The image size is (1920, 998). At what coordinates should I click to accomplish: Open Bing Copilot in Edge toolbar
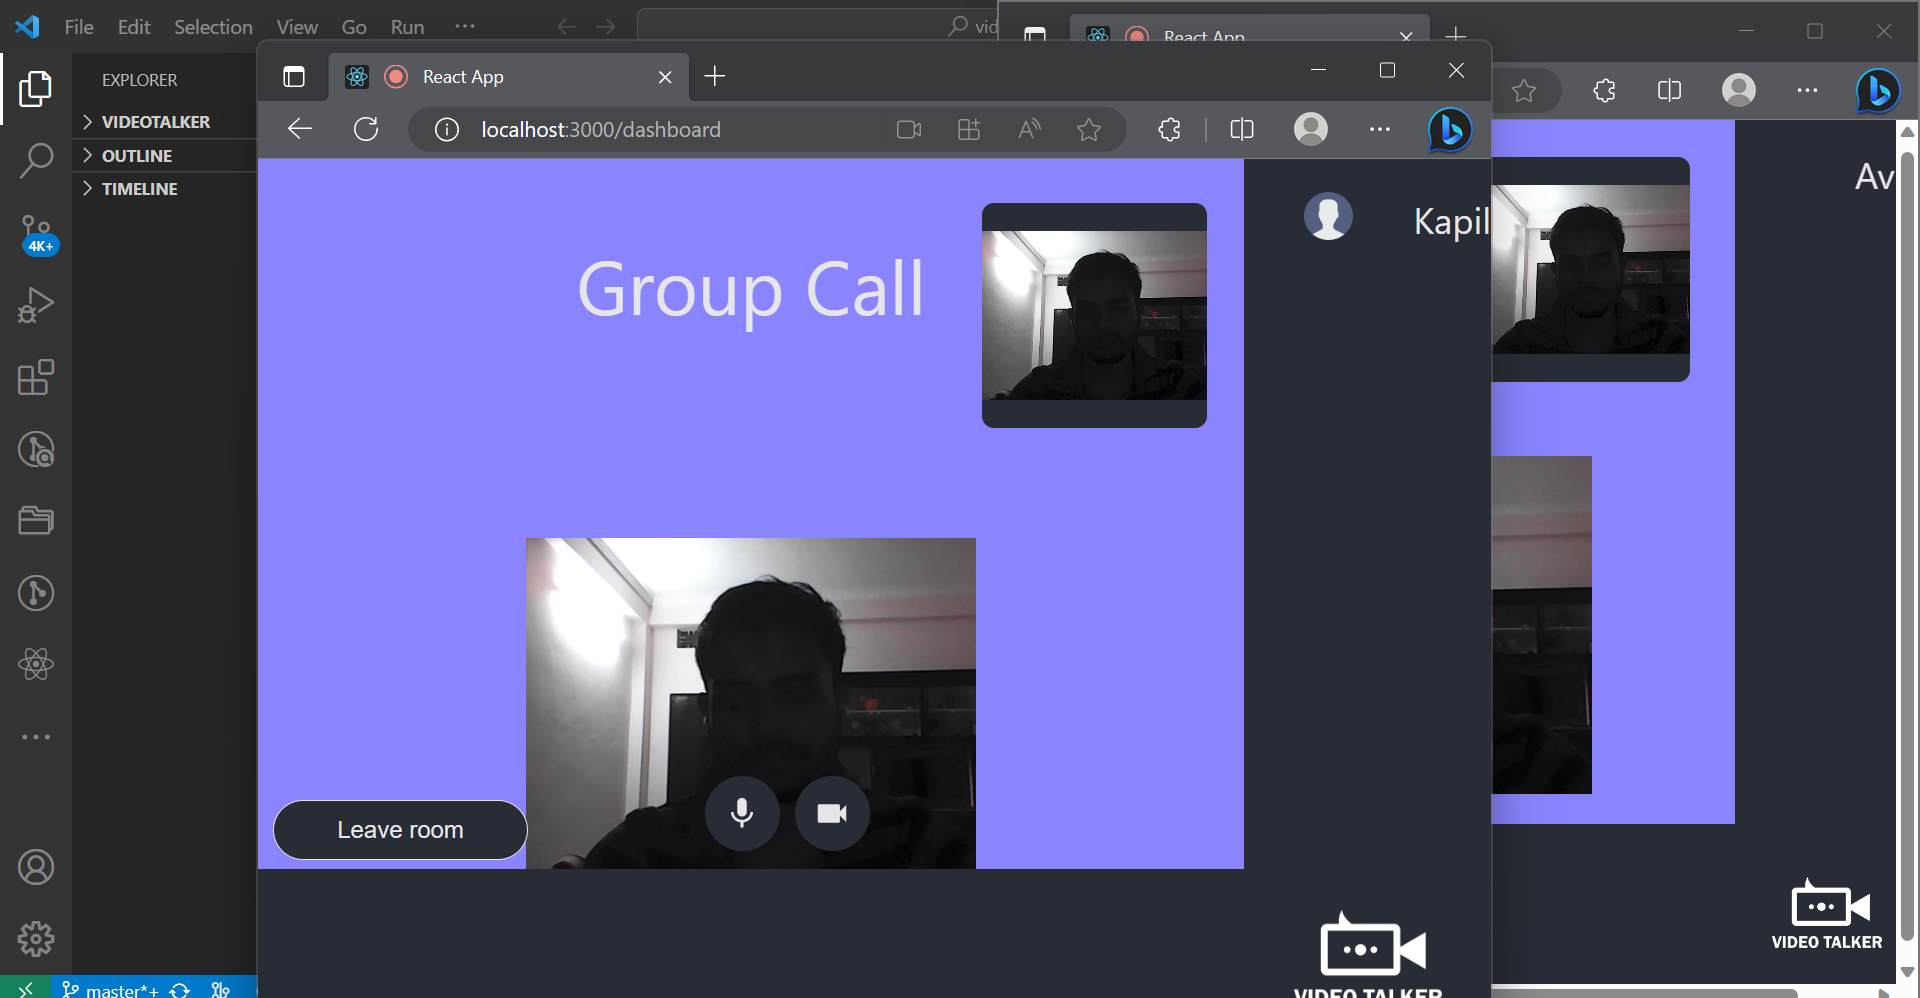point(1449,129)
